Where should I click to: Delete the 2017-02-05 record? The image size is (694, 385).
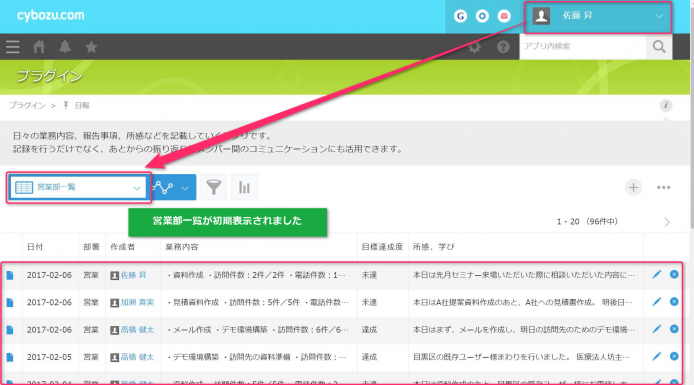click(674, 356)
